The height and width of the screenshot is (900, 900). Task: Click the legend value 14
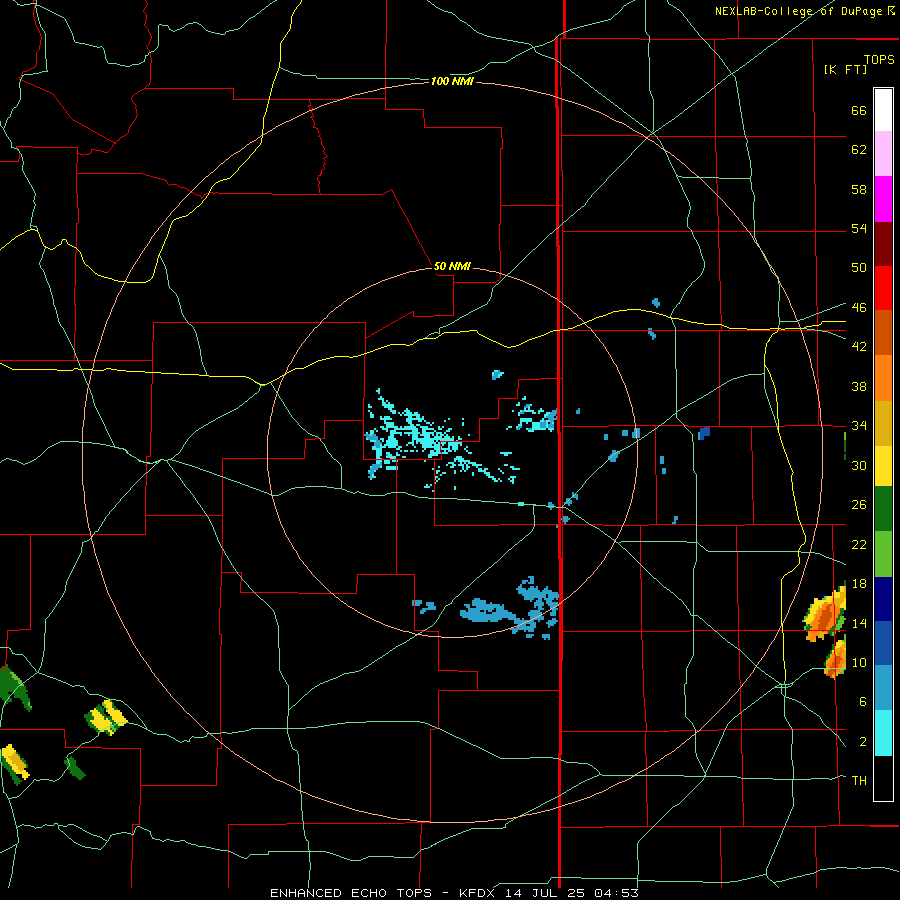click(859, 623)
